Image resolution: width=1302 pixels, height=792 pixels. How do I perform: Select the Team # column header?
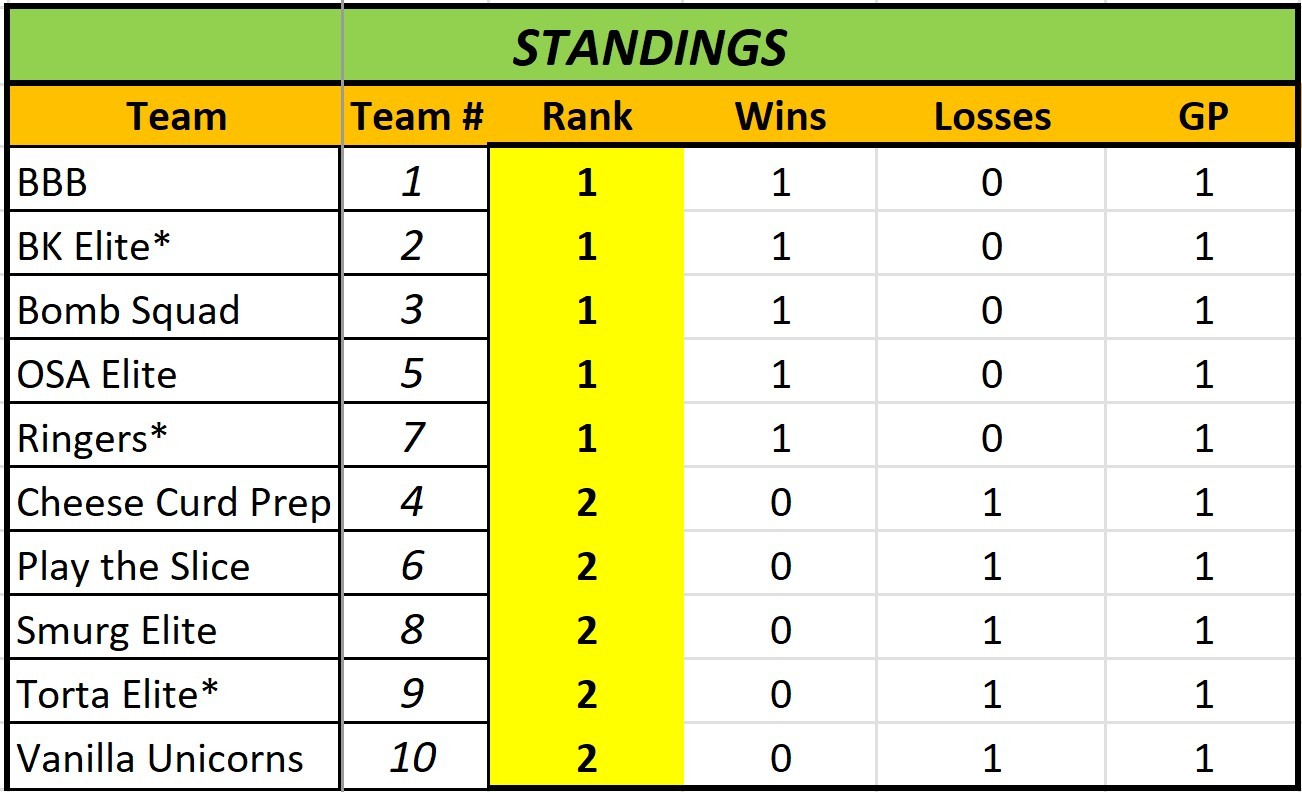point(416,117)
